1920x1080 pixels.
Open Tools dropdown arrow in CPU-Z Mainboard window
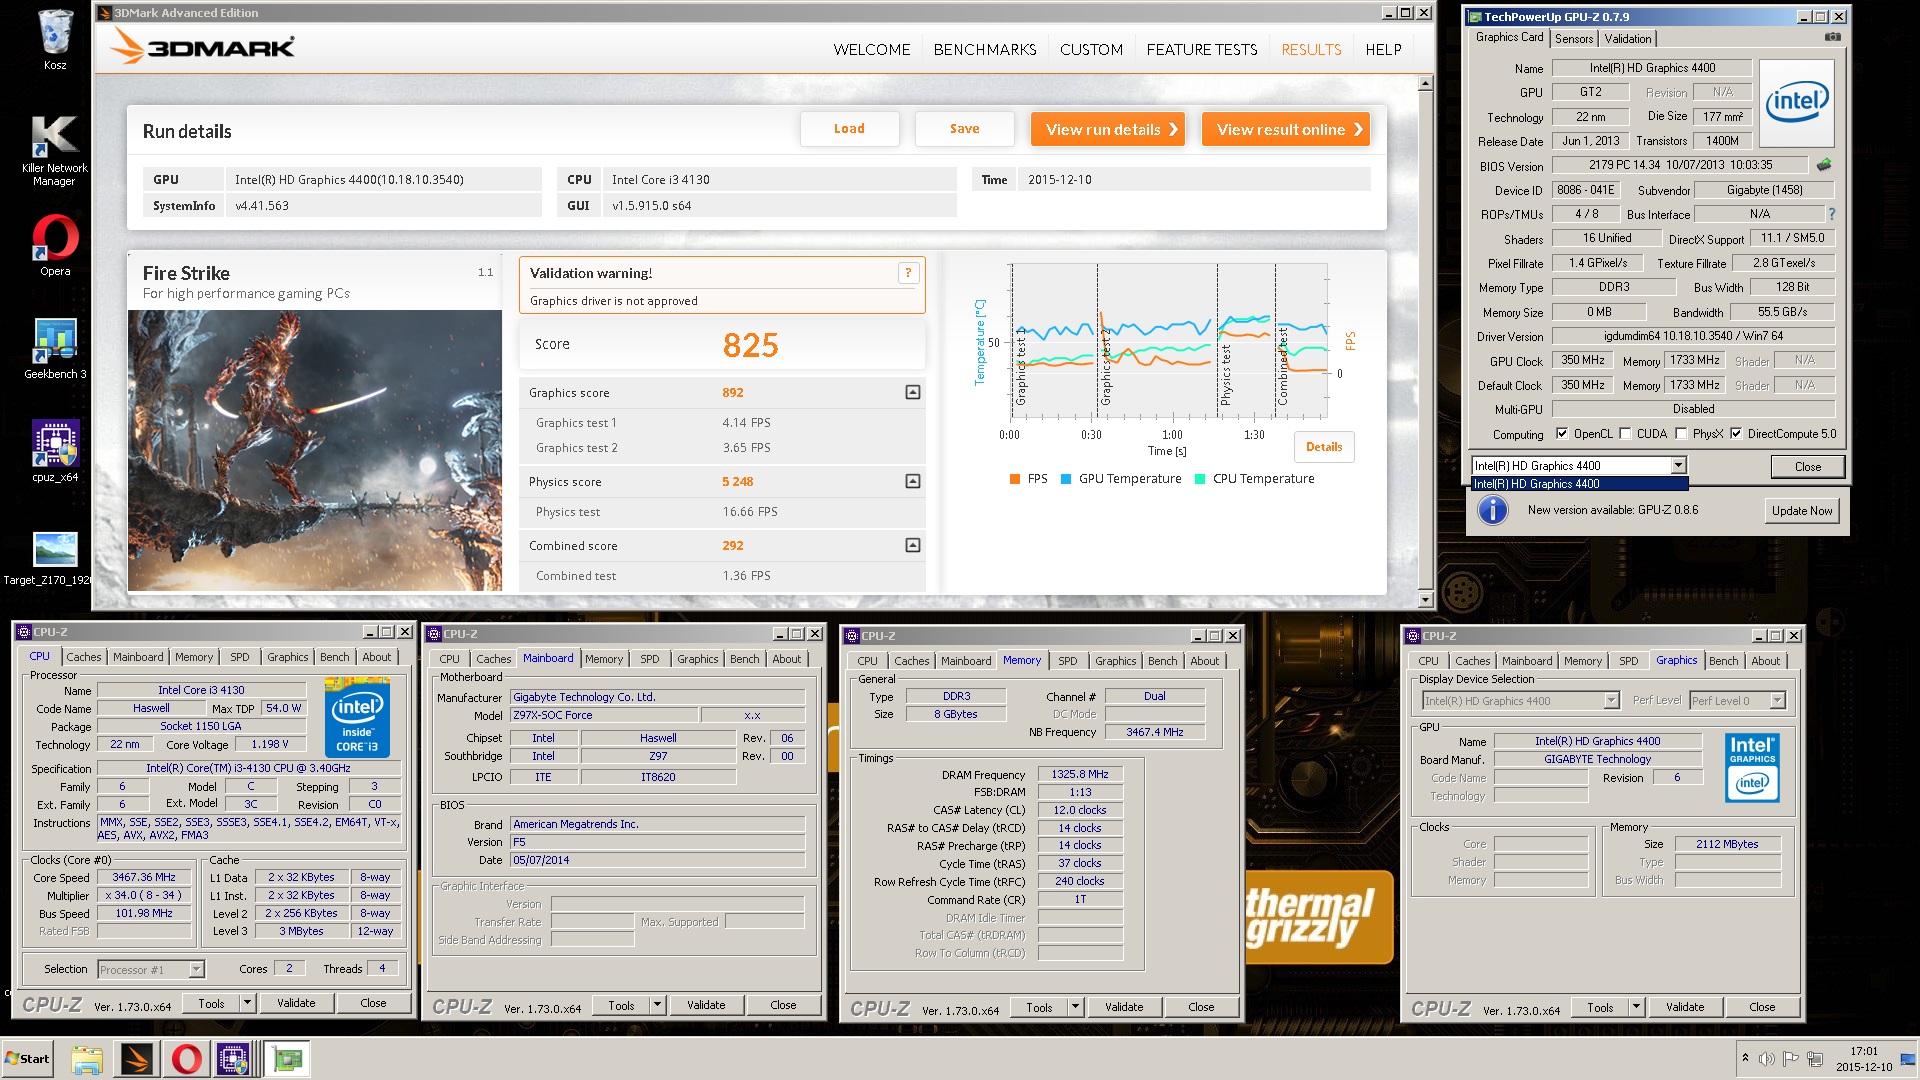coord(657,1005)
